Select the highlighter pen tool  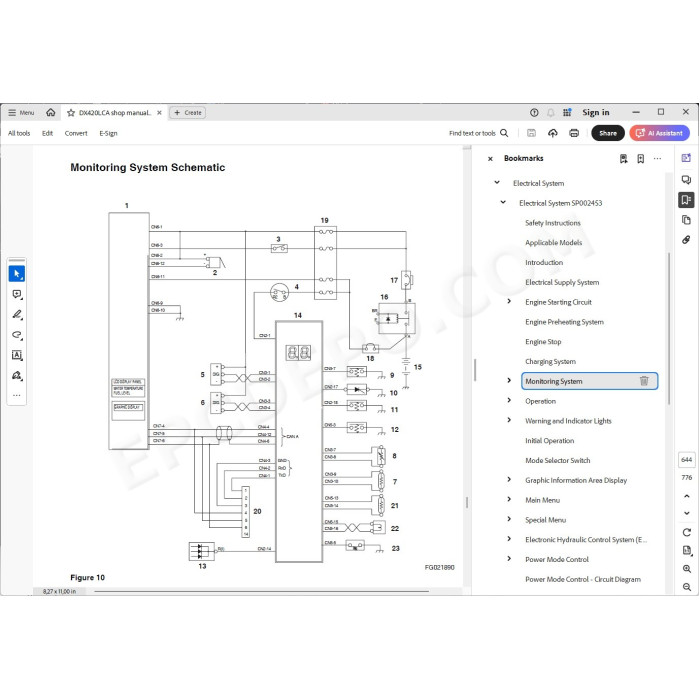pos(17,314)
